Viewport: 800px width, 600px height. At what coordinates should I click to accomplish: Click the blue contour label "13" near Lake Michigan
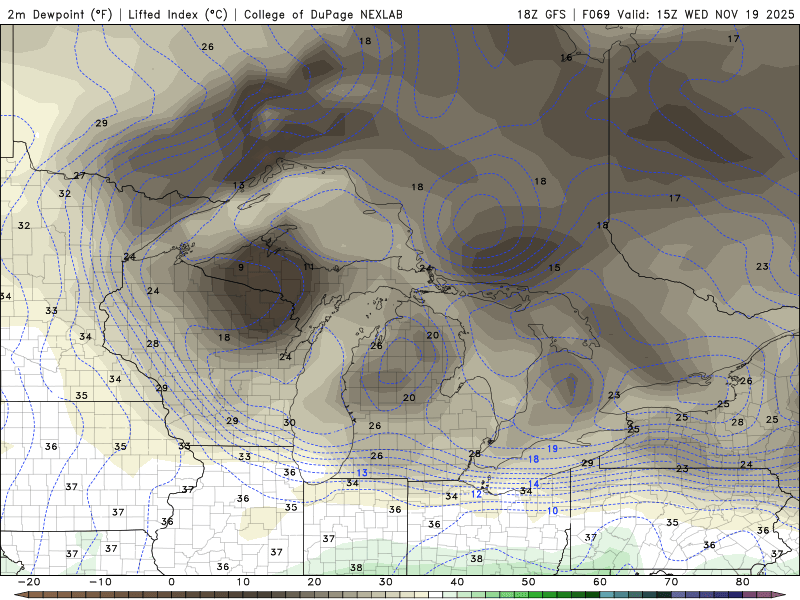362,473
